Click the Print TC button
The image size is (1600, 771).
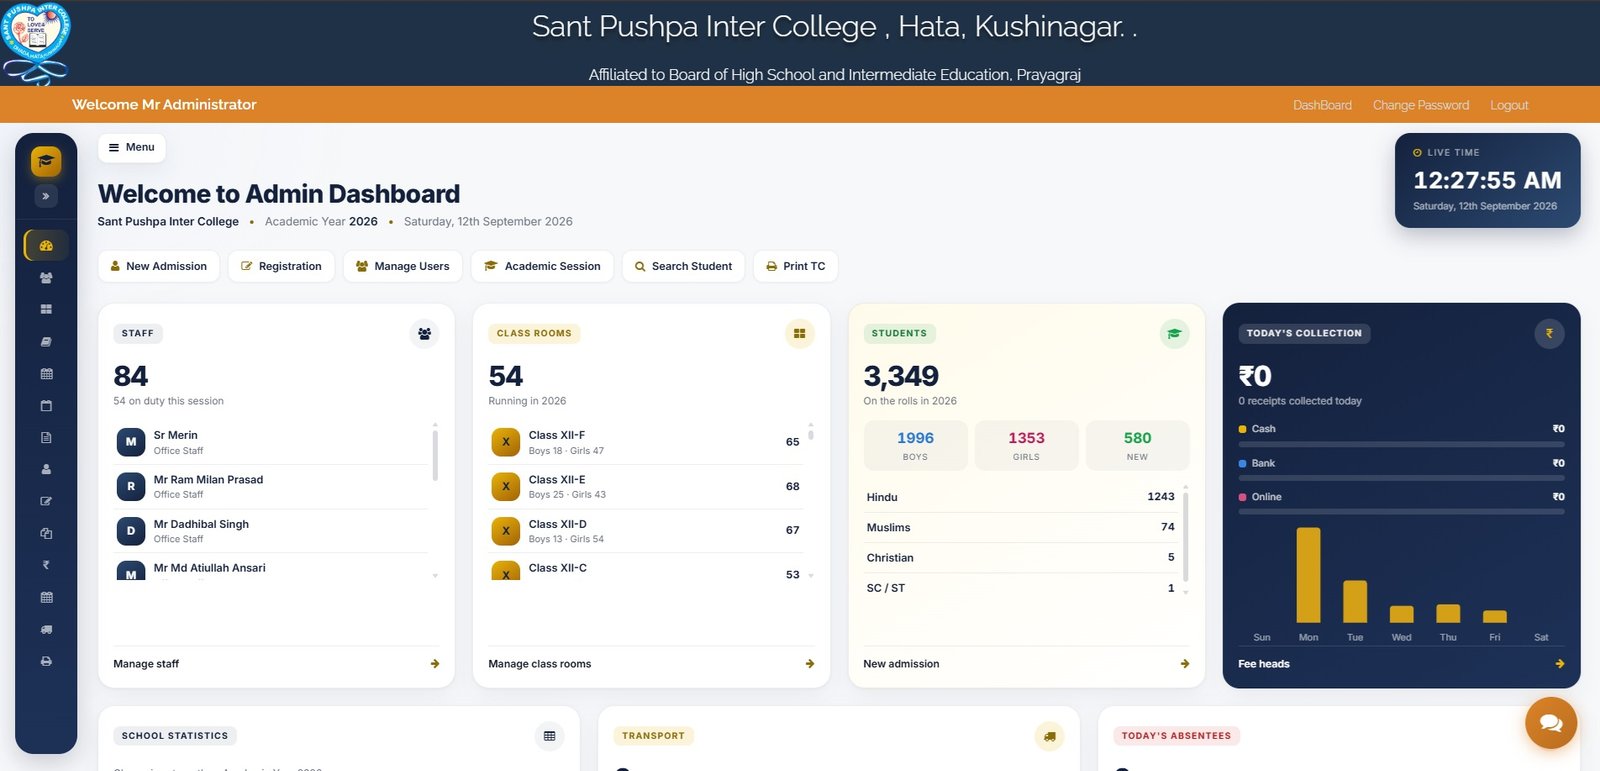pyautogui.click(x=796, y=266)
